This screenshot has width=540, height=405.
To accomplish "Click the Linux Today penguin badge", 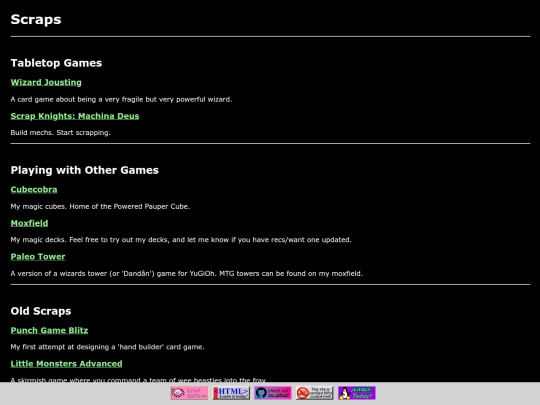I will click(356, 393).
